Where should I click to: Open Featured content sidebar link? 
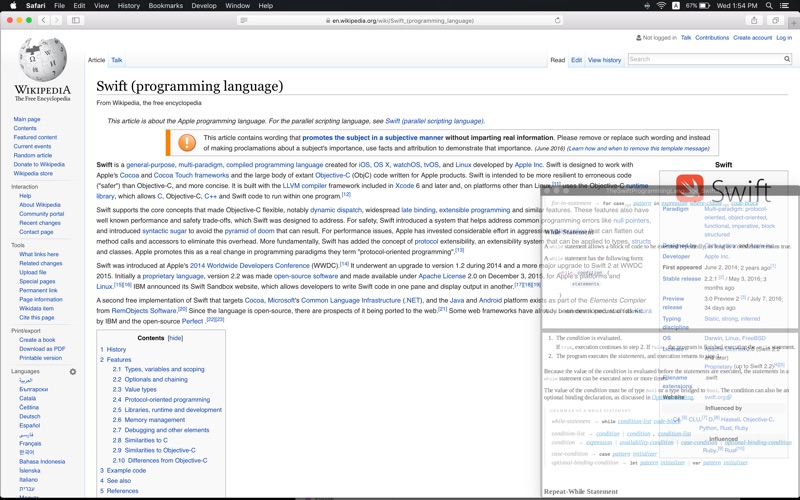tap(35, 137)
